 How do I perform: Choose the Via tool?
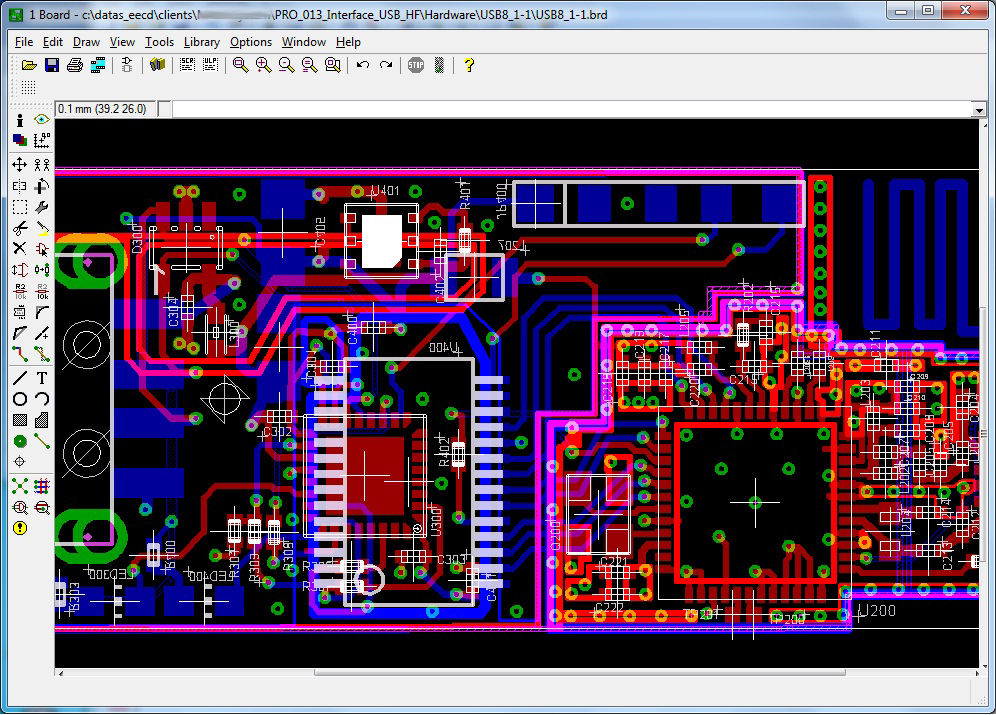pyautogui.click(x=19, y=440)
